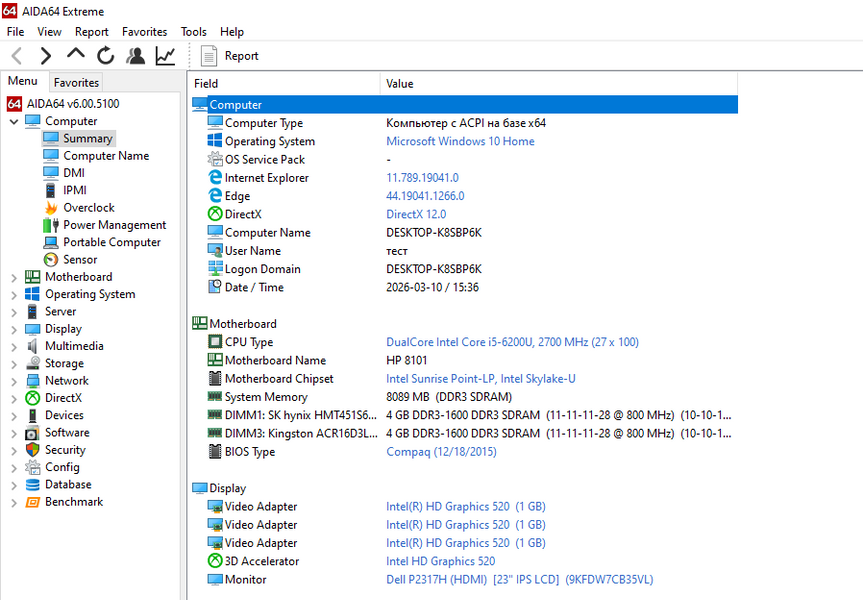Click the Security shield icon
The image size is (863, 600).
point(32,450)
